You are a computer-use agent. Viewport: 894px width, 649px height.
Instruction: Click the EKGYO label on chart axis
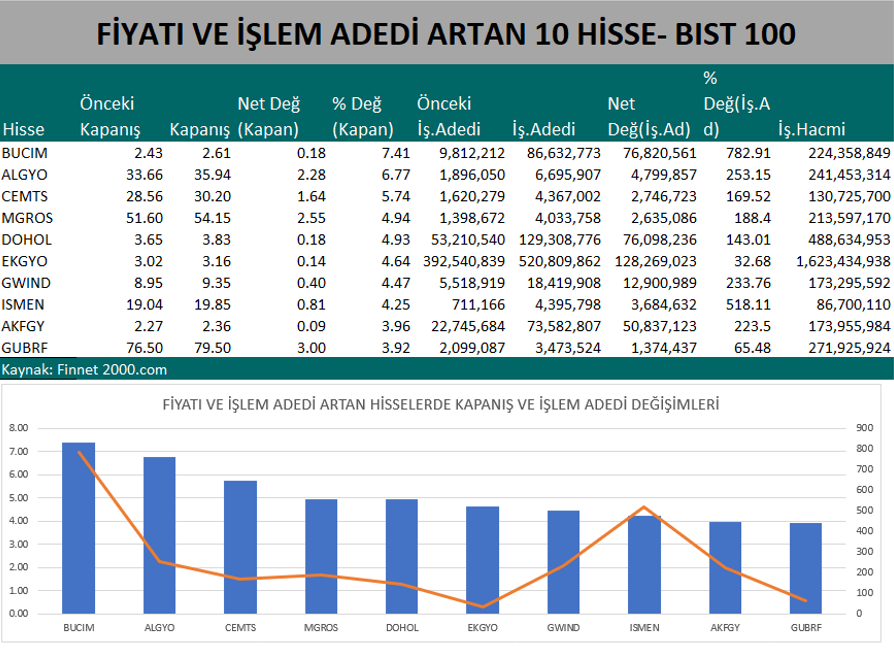[x=482, y=628]
